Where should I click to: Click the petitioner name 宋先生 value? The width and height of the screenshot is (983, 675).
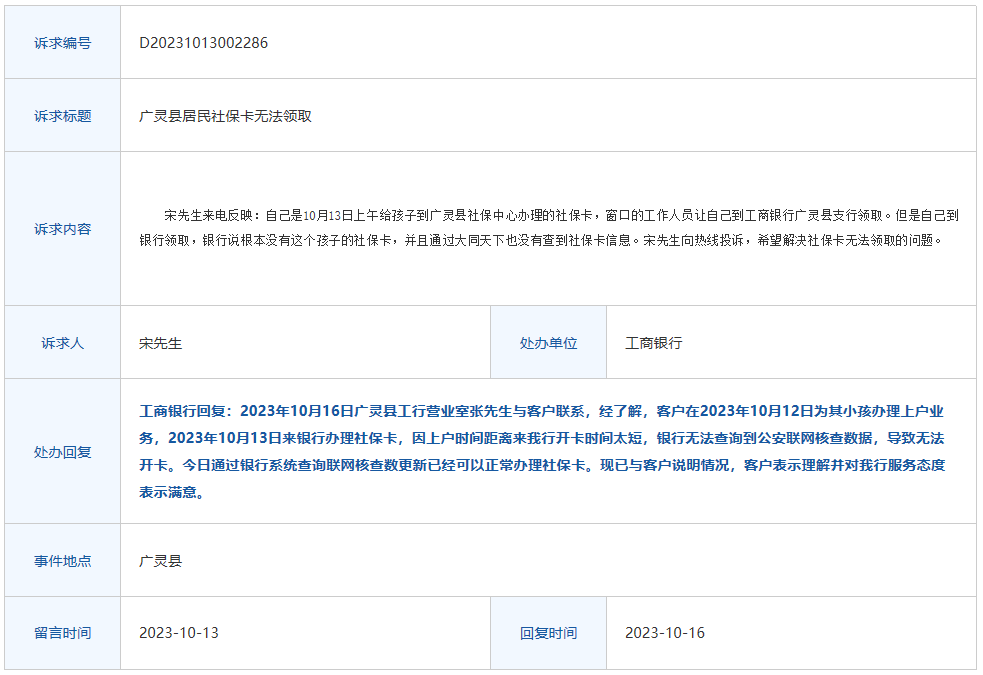[x=160, y=343]
